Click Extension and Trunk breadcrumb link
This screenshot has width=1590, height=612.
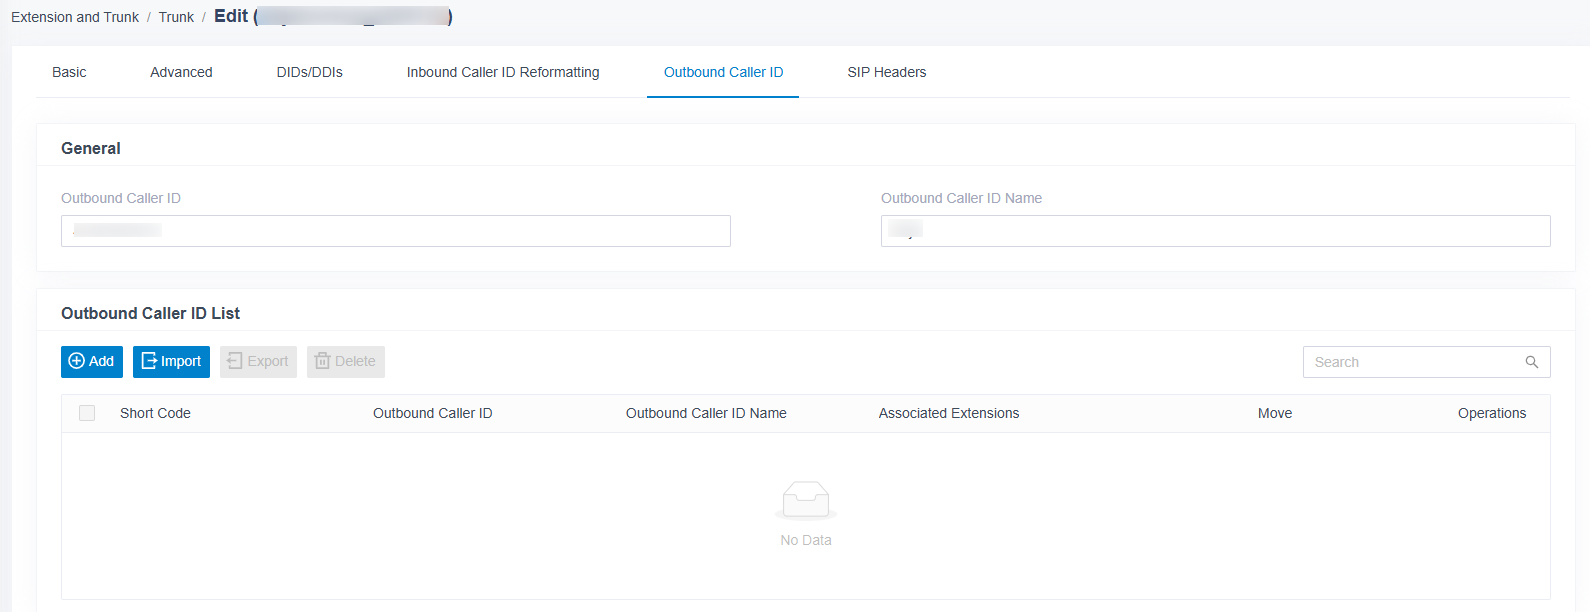click(x=75, y=17)
